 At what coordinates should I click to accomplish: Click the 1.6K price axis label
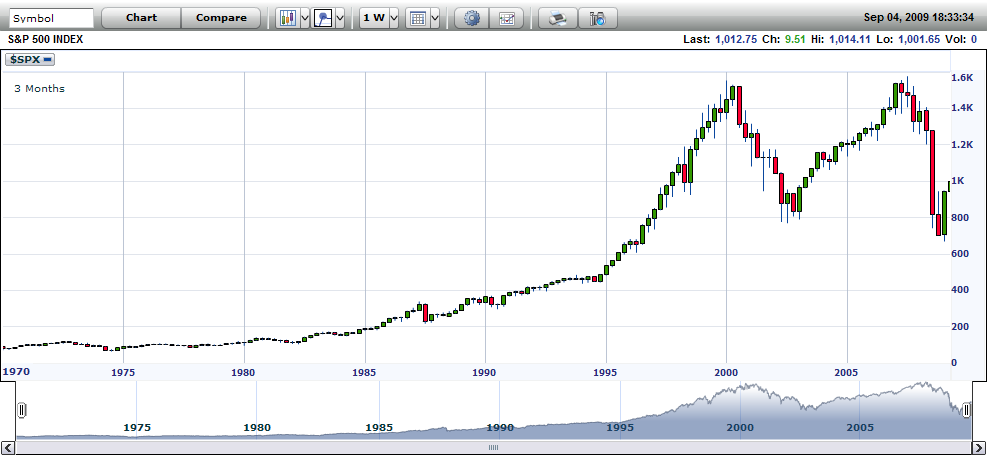[x=963, y=77]
